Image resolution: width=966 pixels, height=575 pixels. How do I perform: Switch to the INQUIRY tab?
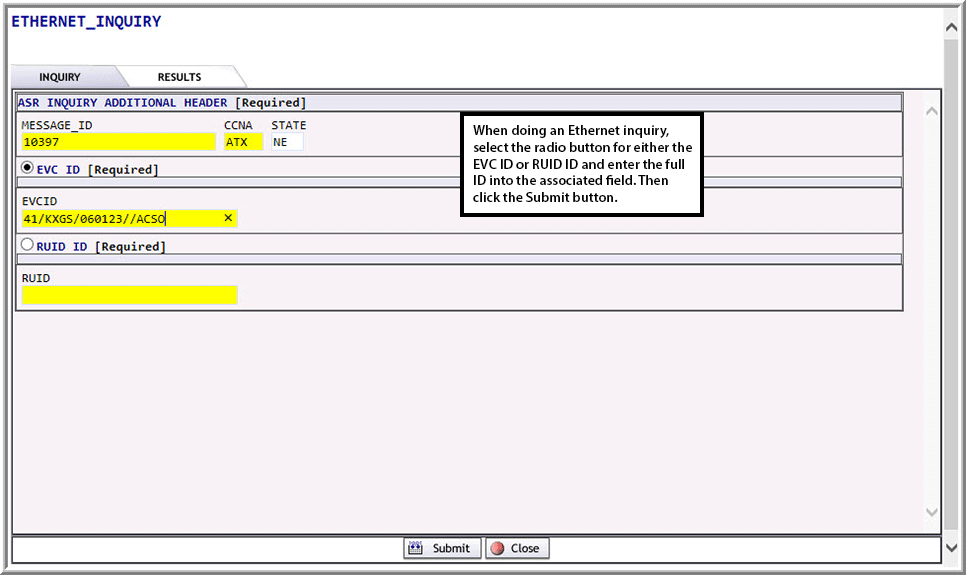click(x=60, y=77)
